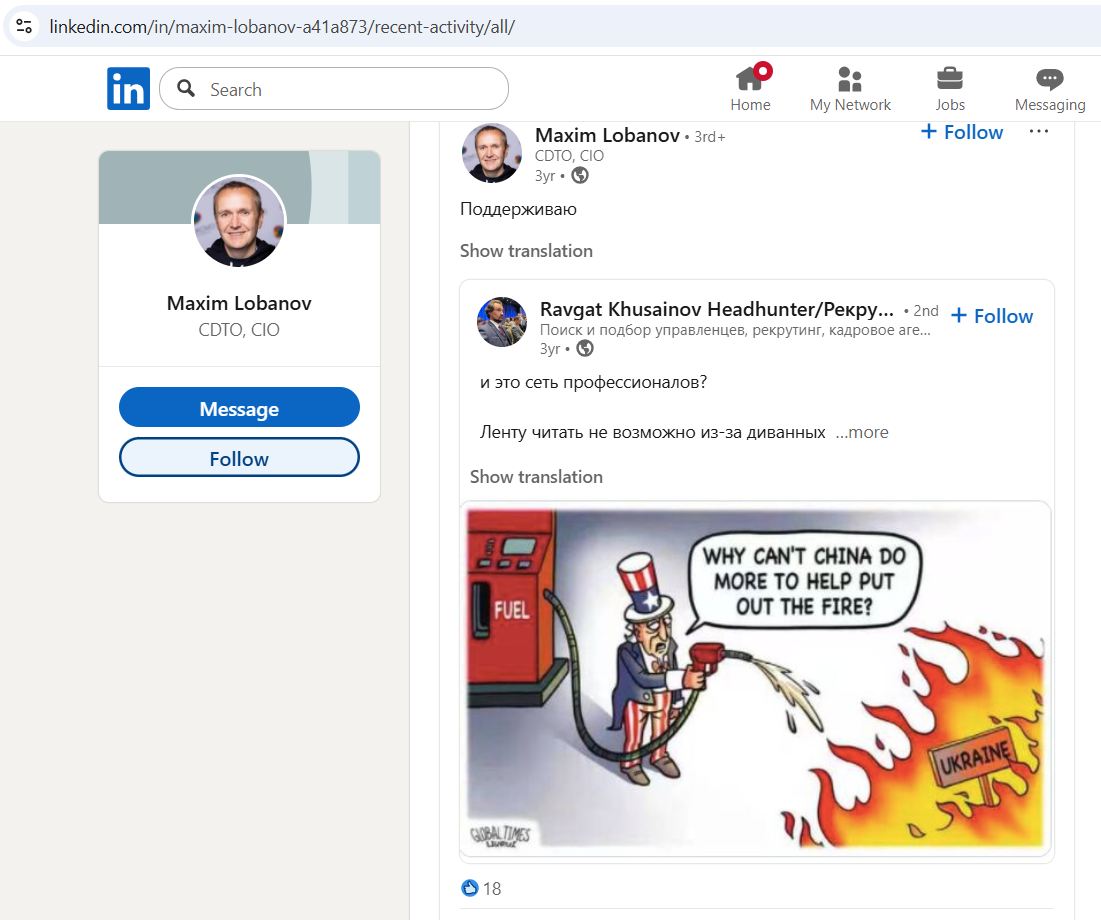Click the like reaction icon showing 18

click(470, 888)
